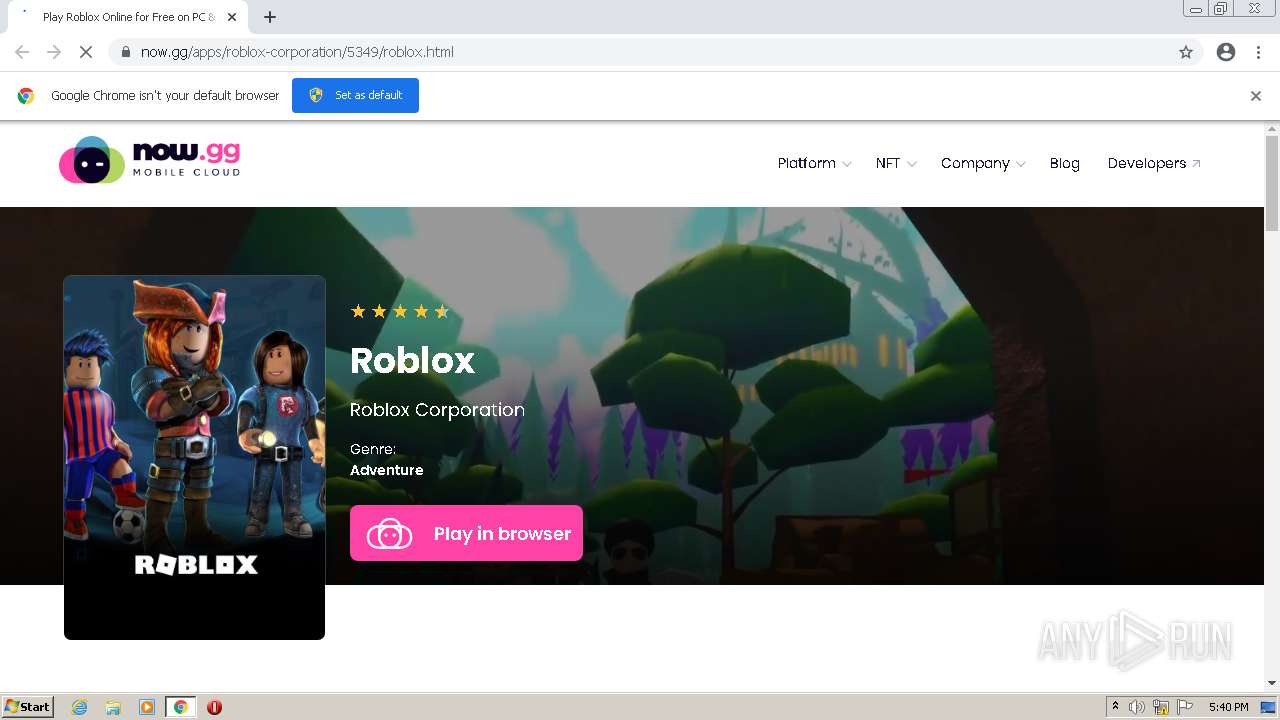Click the show desktop icon
1280x720 pixels.
tap(1268, 707)
